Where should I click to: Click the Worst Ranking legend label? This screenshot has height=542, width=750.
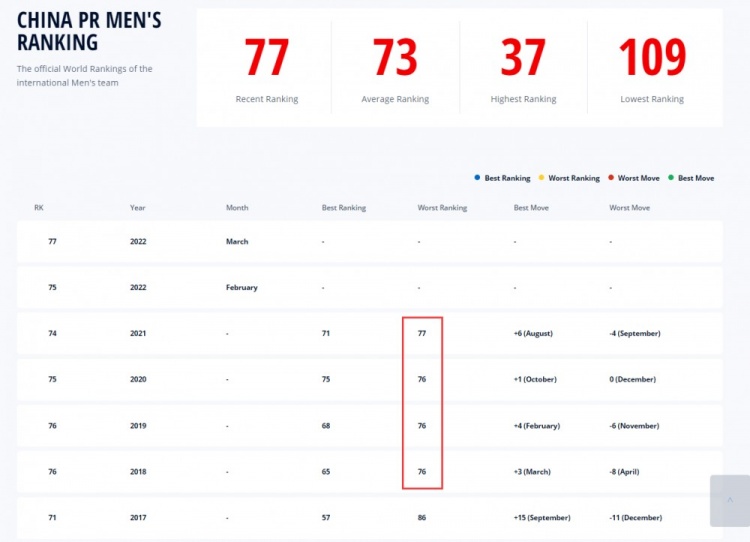[574, 178]
